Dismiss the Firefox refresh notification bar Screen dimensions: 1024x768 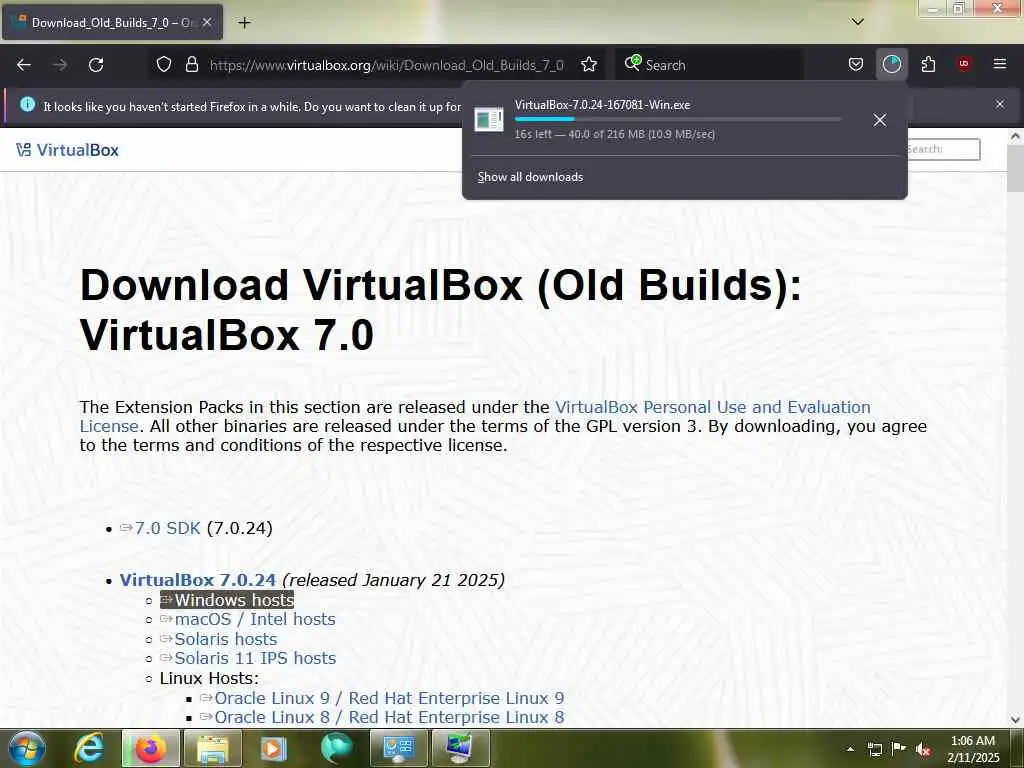point(999,104)
